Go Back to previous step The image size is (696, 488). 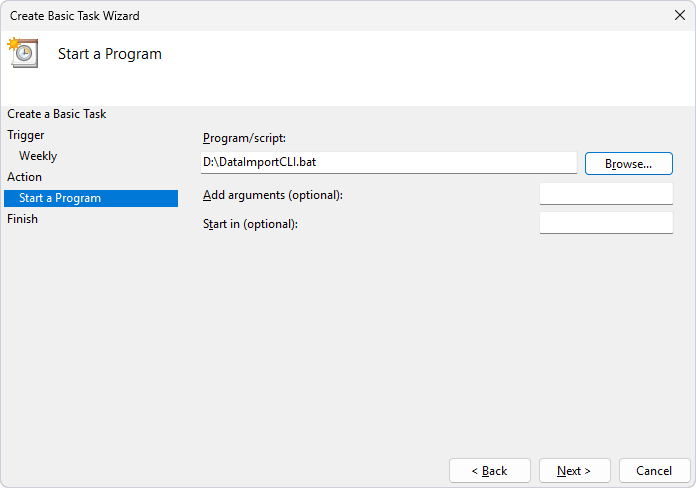click(x=490, y=471)
